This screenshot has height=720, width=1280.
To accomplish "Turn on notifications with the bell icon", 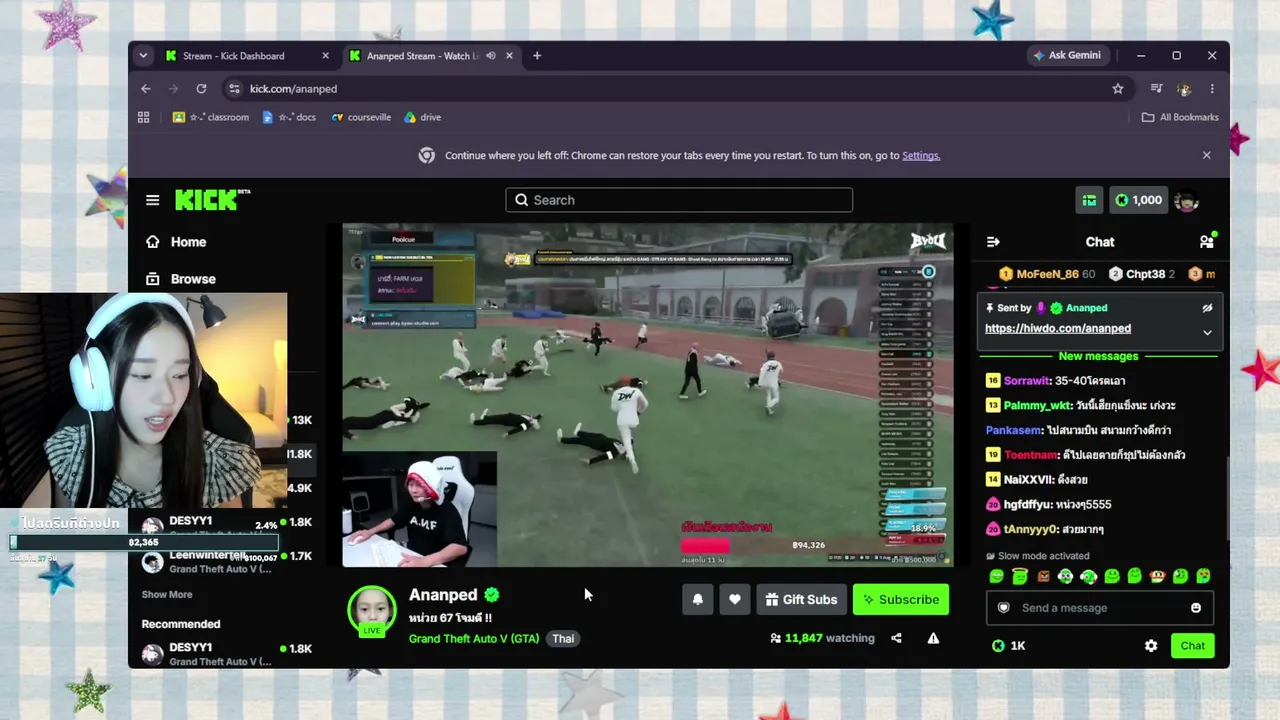I will (698, 599).
